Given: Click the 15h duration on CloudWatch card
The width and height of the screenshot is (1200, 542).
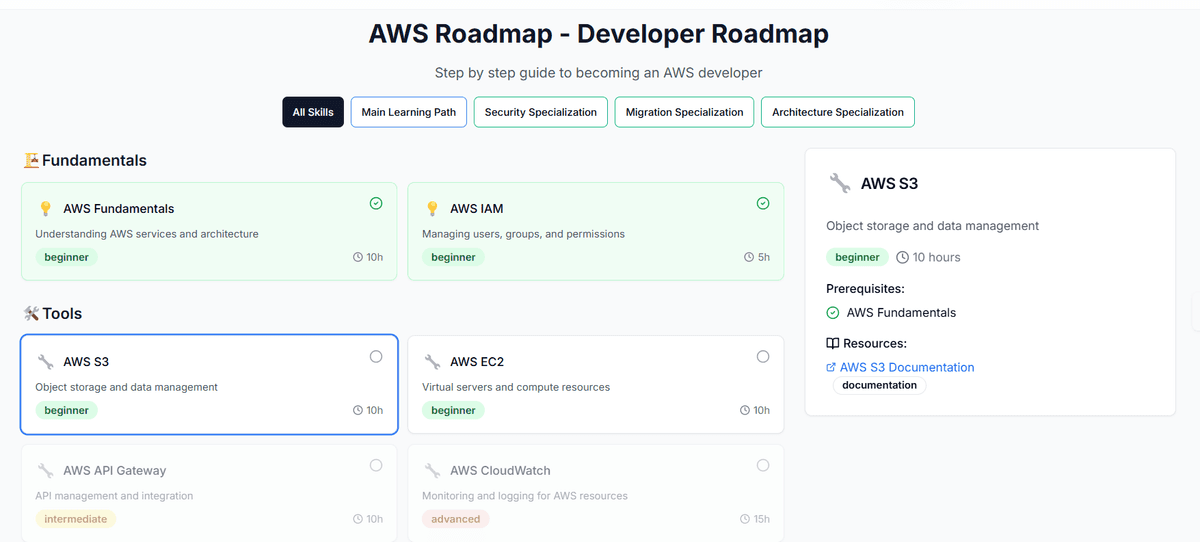Looking at the screenshot, I should [762, 519].
